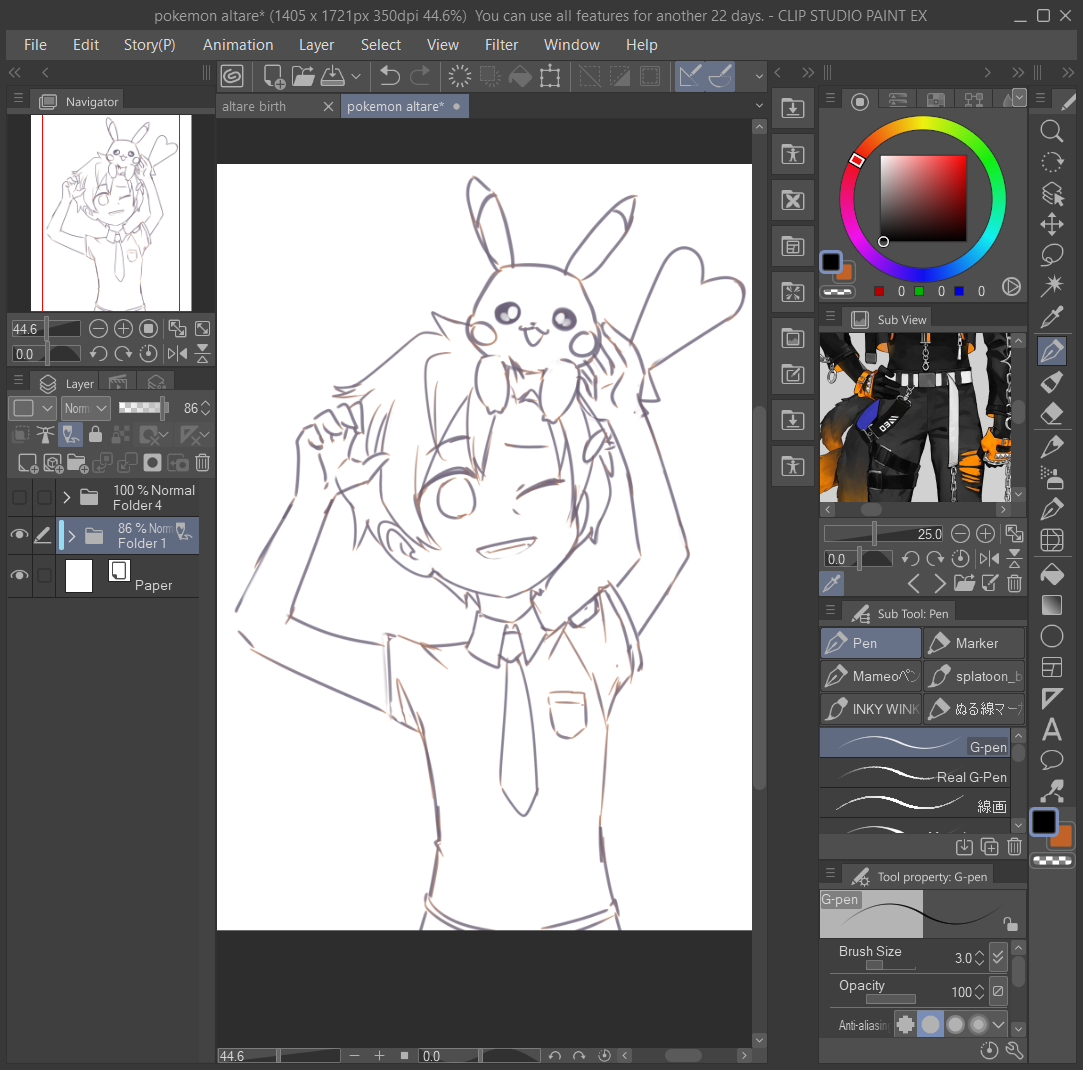The width and height of the screenshot is (1083, 1070).
Task: Delete the Sub View image
Action: pyautogui.click(x=1014, y=584)
